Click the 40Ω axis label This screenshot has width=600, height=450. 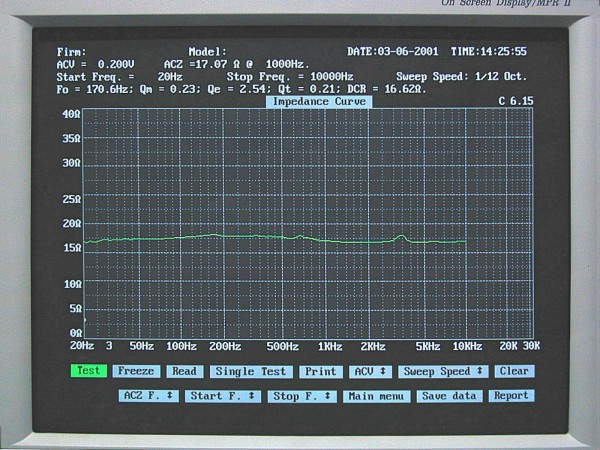(72, 114)
